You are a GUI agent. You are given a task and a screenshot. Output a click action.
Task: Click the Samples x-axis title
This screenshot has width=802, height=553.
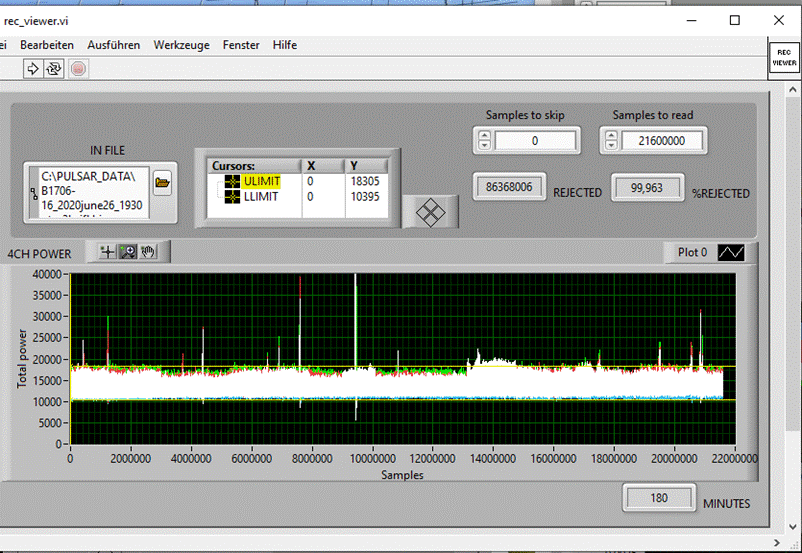(x=402, y=475)
